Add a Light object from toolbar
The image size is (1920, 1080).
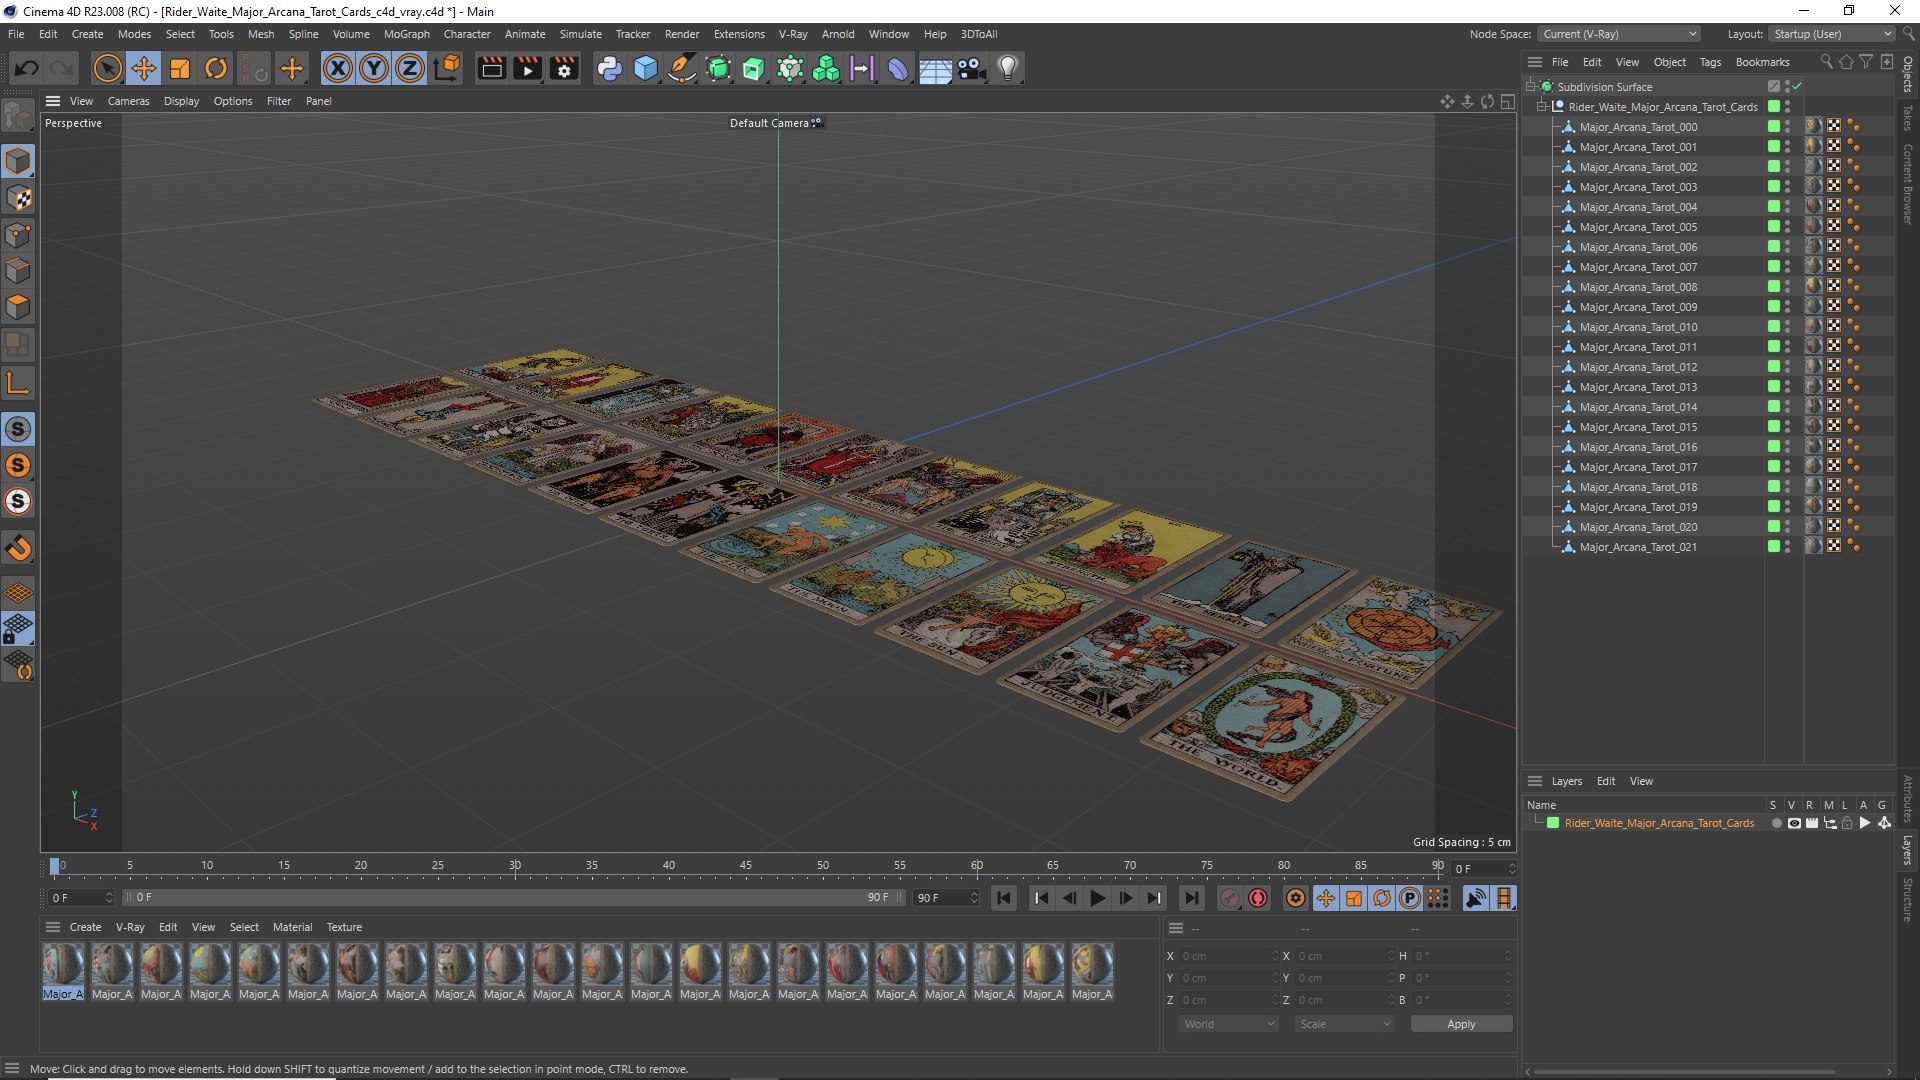pyautogui.click(x=1008, y=68)
